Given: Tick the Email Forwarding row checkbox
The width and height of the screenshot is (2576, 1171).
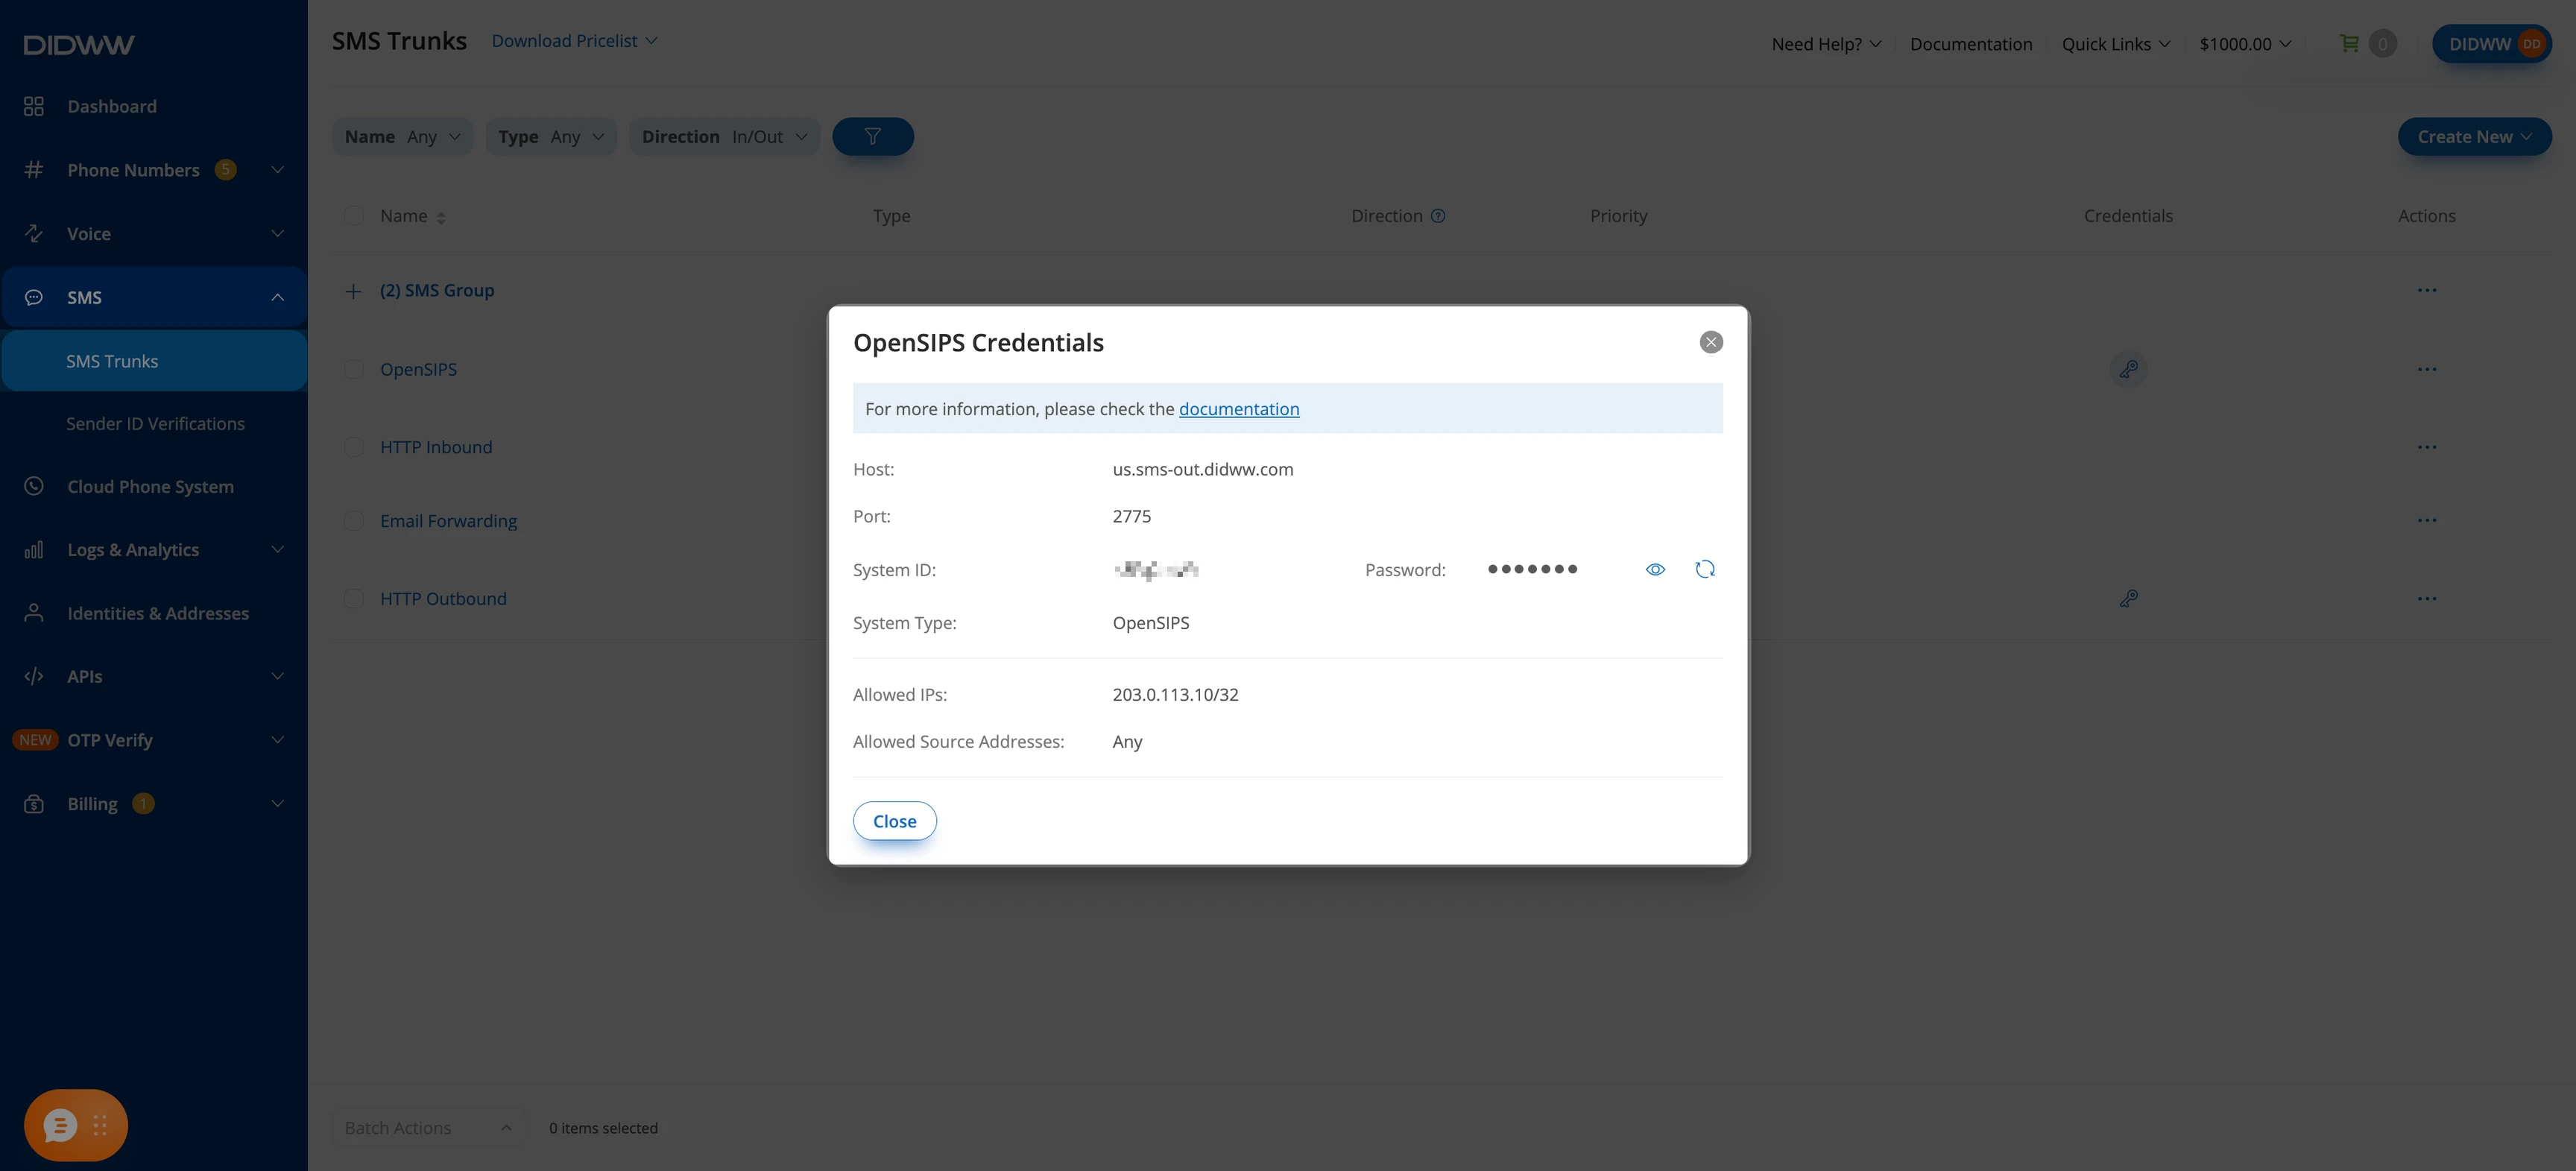Looking at the screenshot, I should click(x=354, y=520).
